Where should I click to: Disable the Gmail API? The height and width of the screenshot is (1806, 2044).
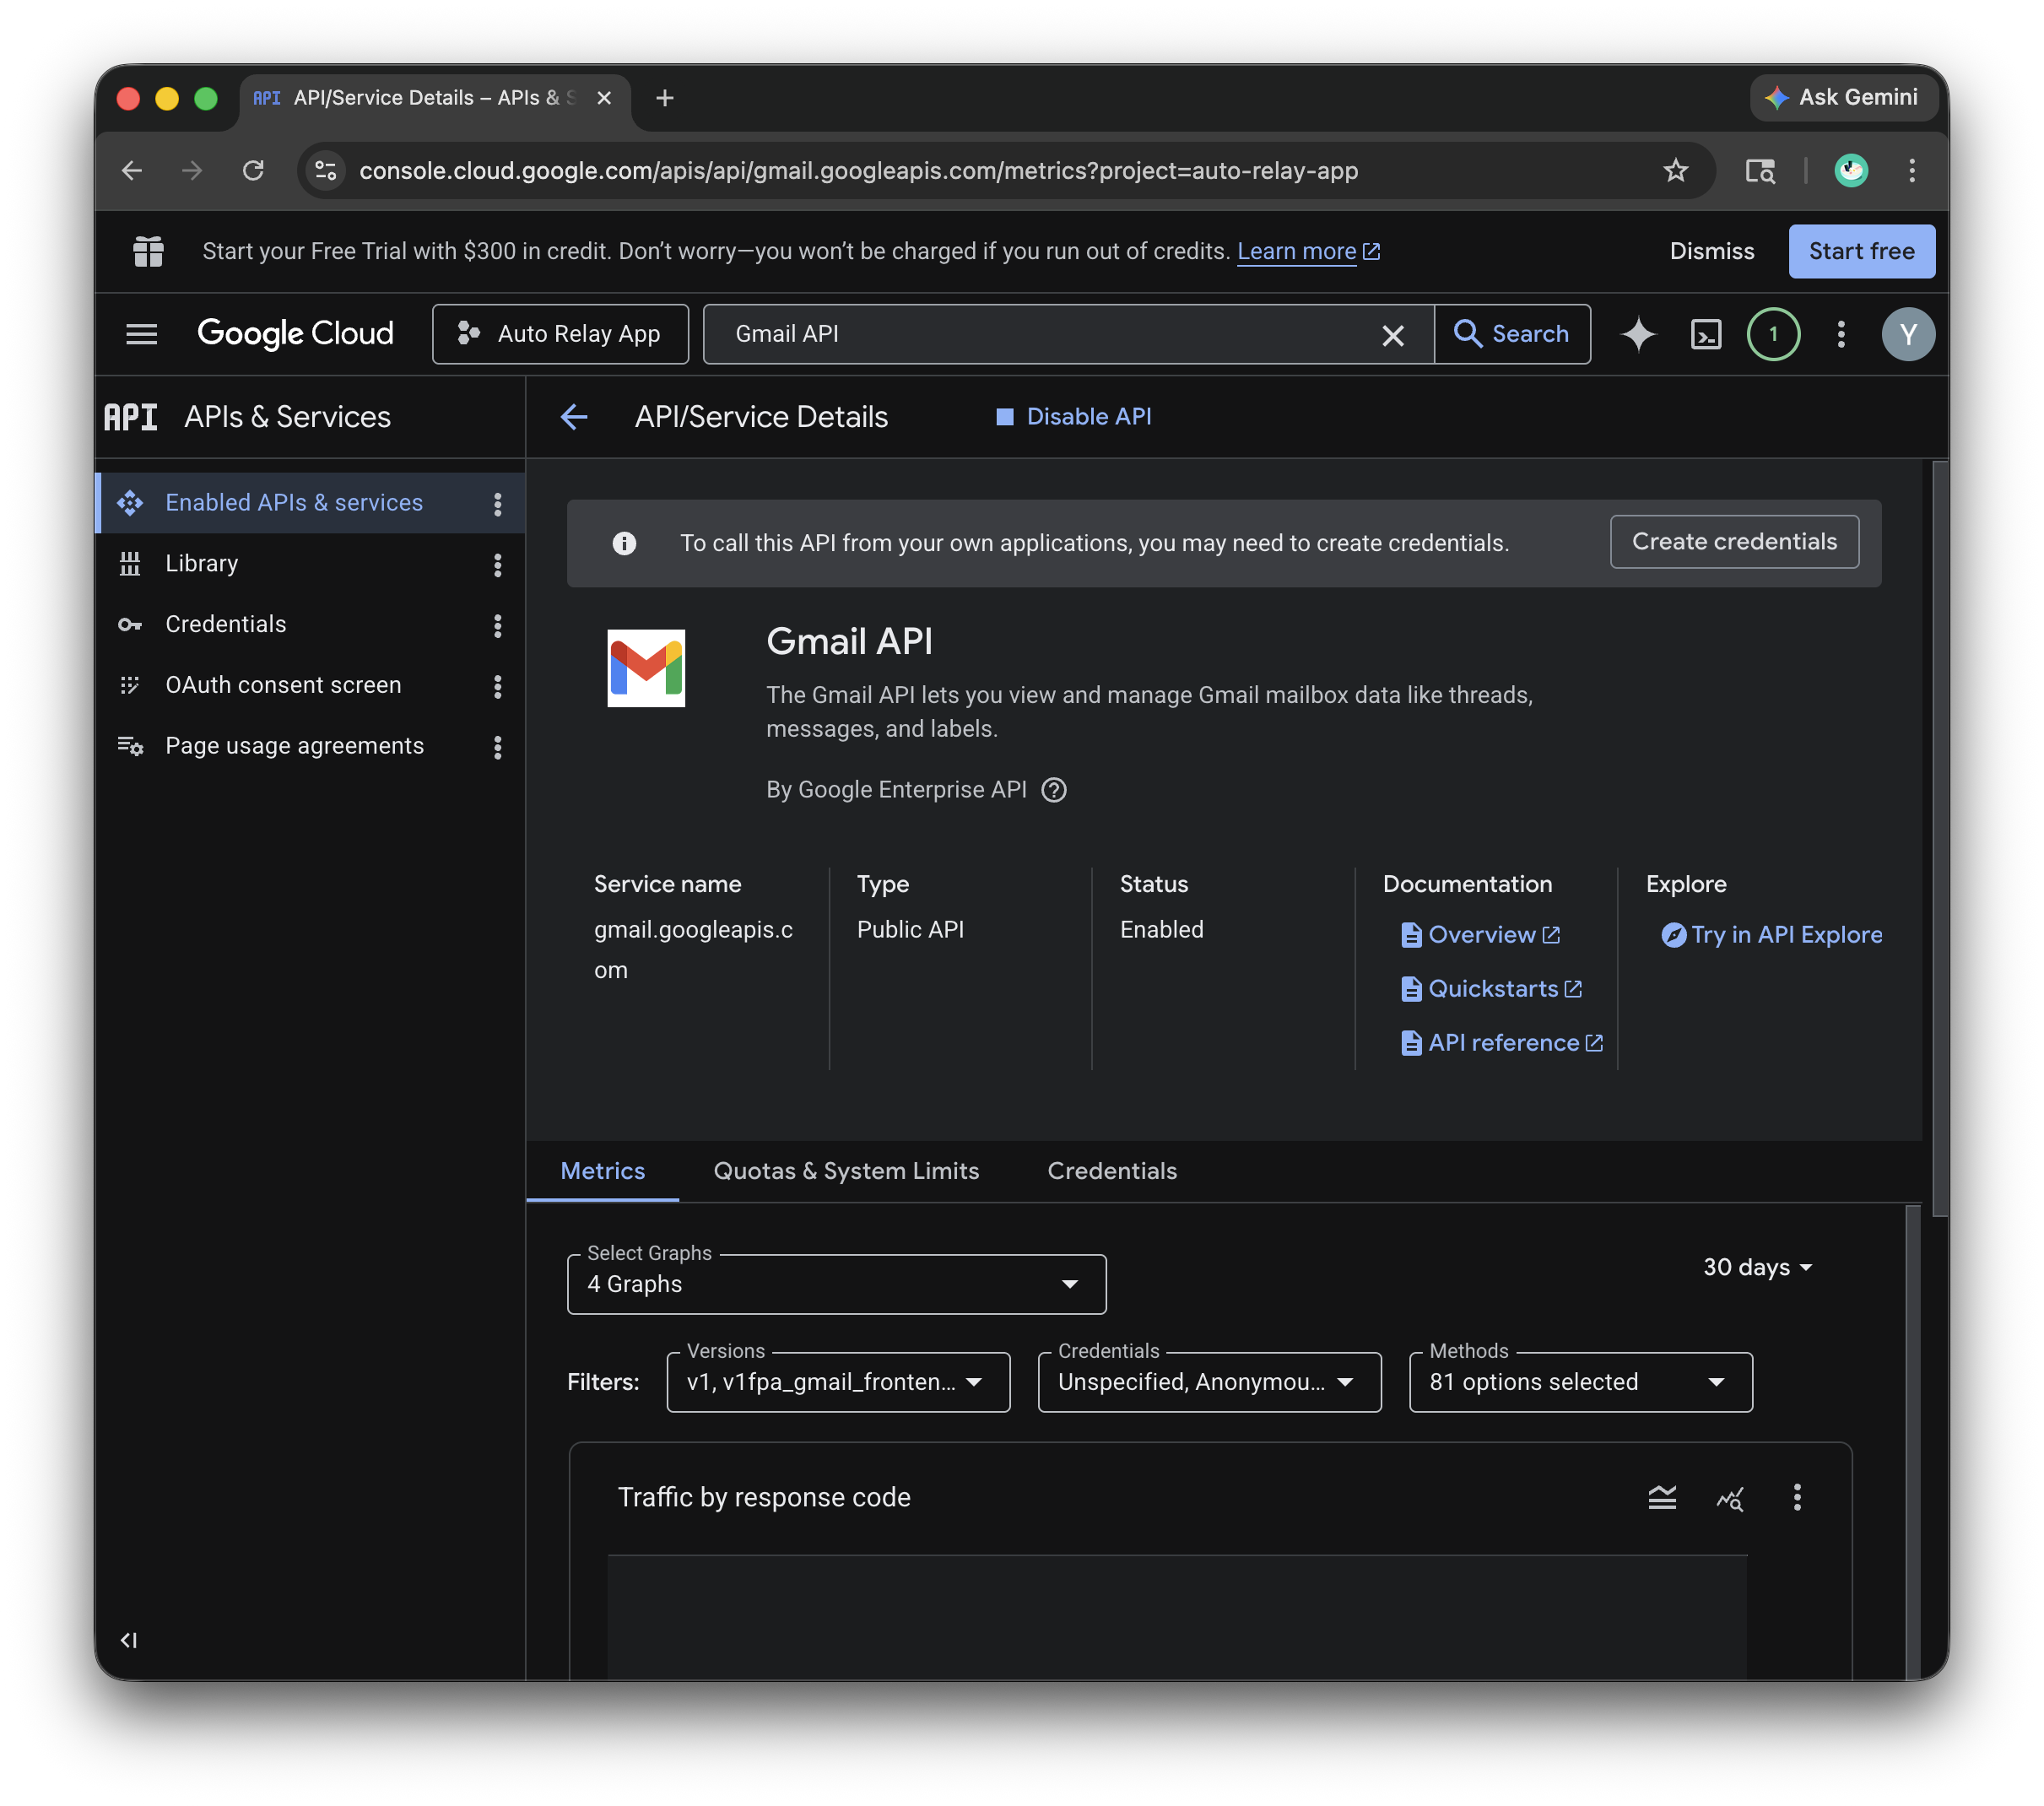pos(1073,416)
